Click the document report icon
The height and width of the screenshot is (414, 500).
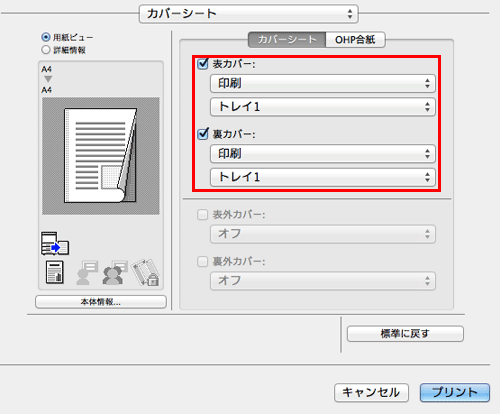point(55,272)
